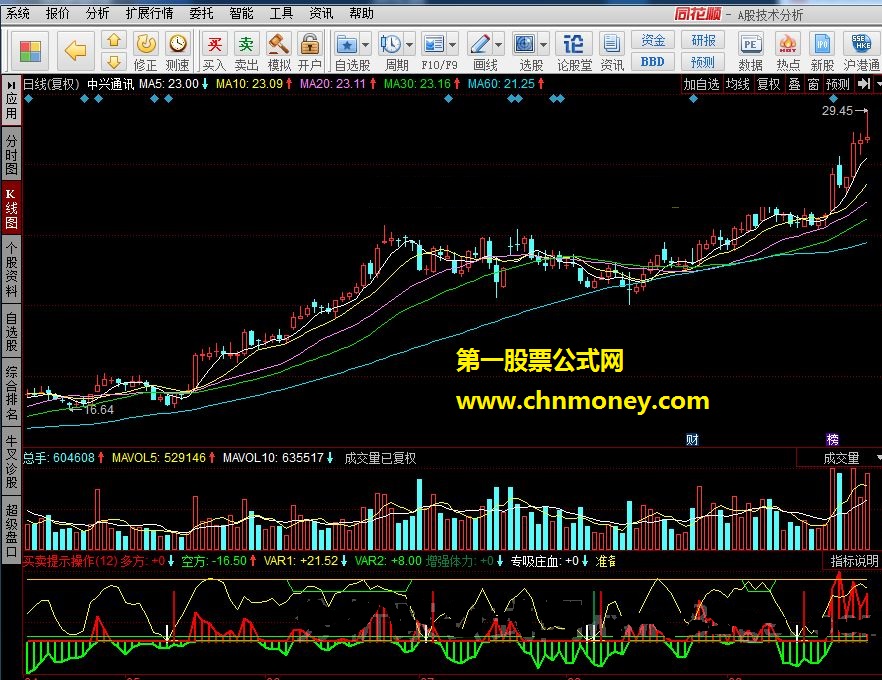Open the 沪港通 SSE HKE icon
This screenshot has height=680, width=882.
tap(861, 51)
